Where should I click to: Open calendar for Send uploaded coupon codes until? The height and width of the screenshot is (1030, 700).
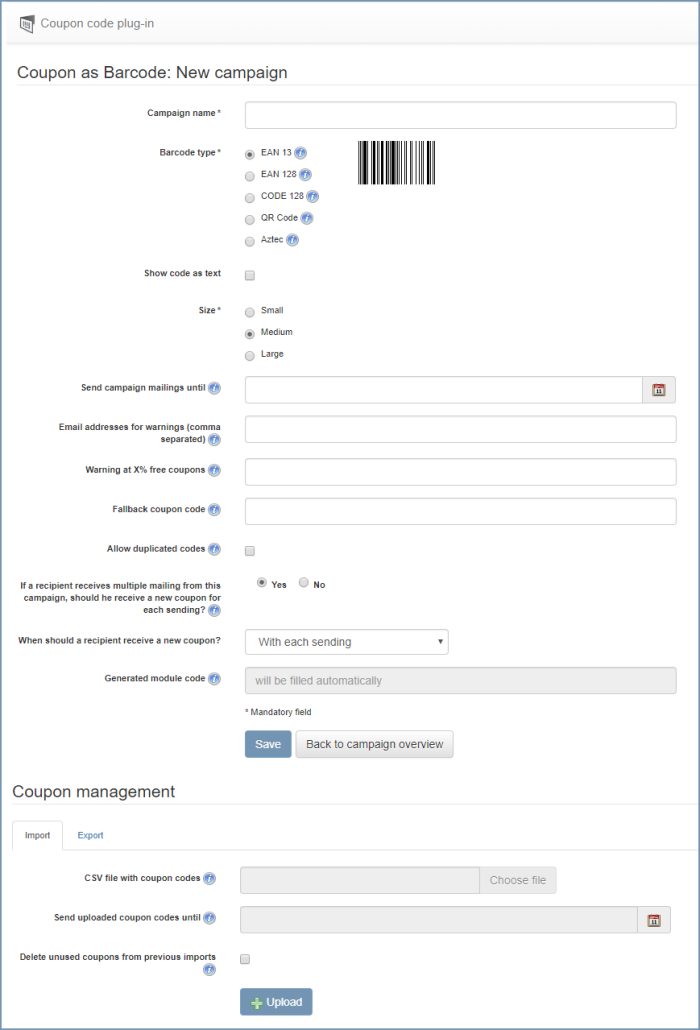click(654, 920)
